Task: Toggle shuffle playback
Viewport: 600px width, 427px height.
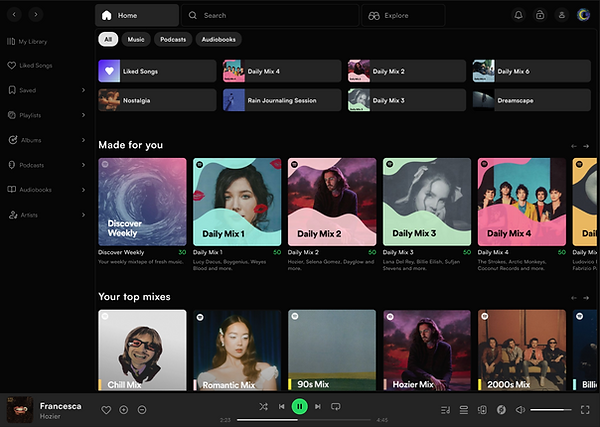Action: (263, 406)
